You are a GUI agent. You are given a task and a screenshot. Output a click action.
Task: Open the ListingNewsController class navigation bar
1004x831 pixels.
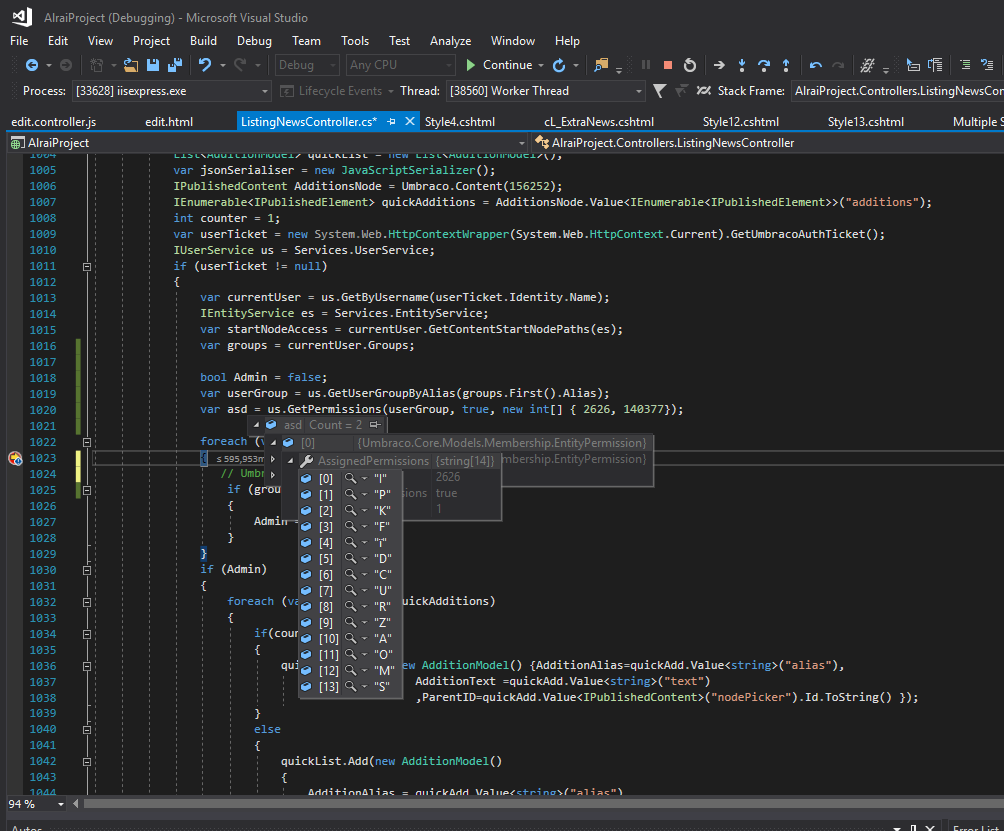pyautogui.click(x=768, y=143)
